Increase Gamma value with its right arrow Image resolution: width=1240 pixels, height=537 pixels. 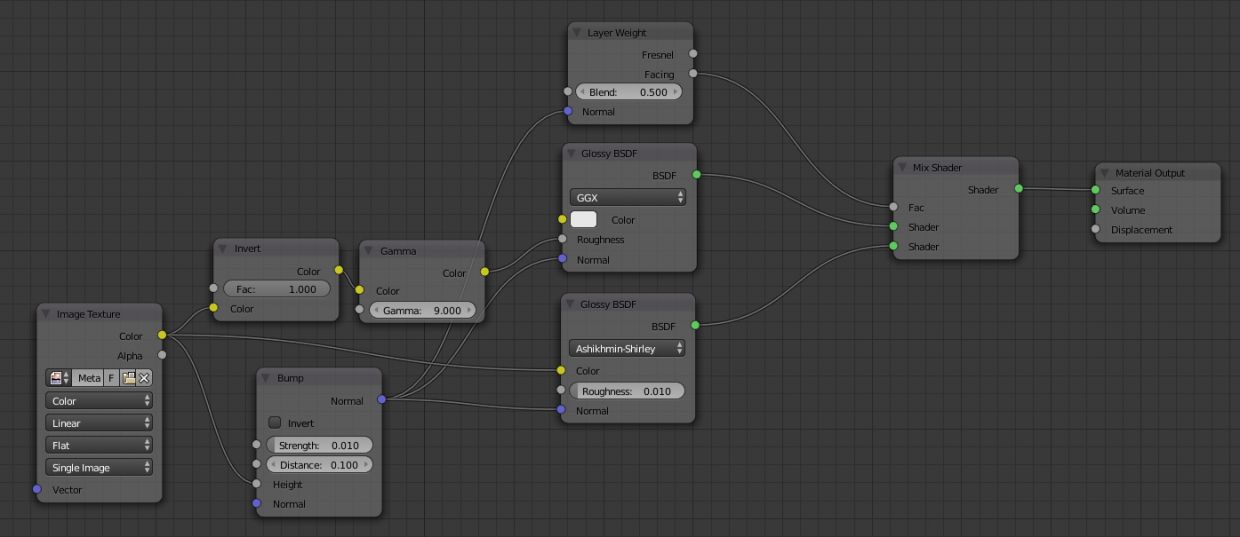click(x=469, y=310)
